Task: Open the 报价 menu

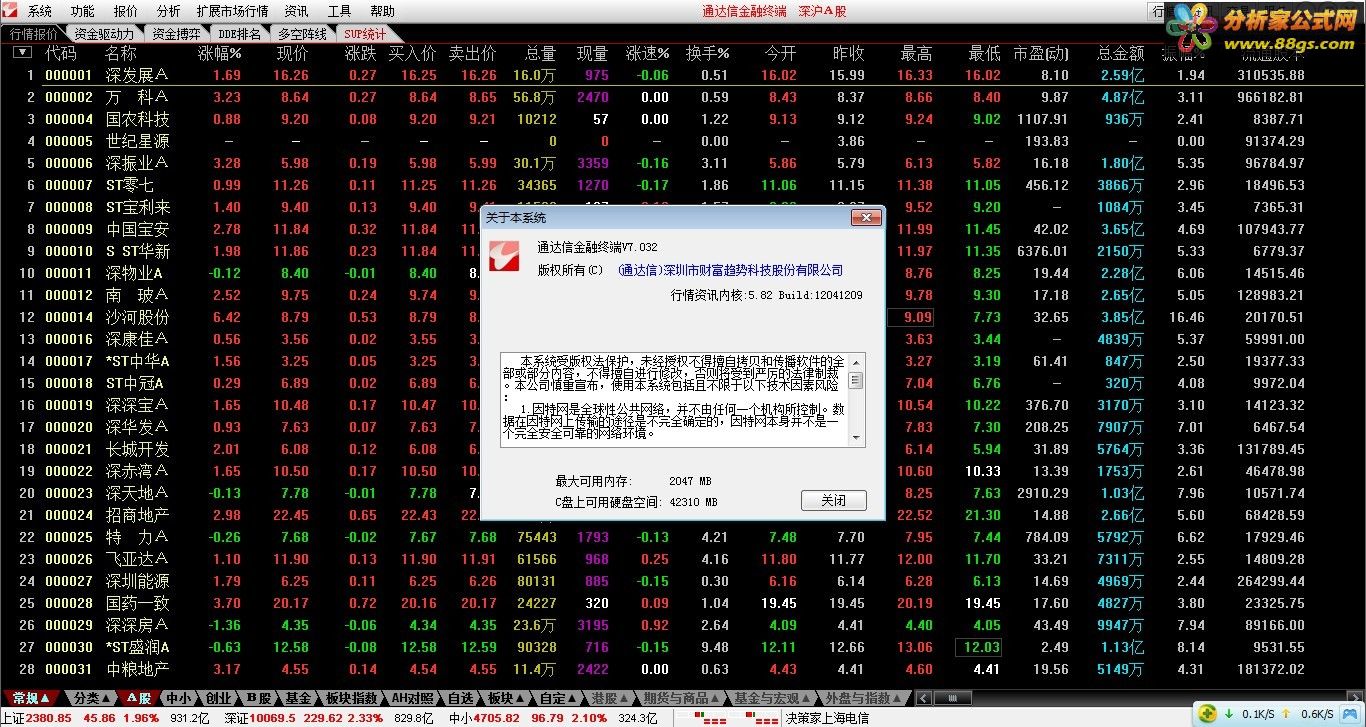Action: [x=126, y=11]
